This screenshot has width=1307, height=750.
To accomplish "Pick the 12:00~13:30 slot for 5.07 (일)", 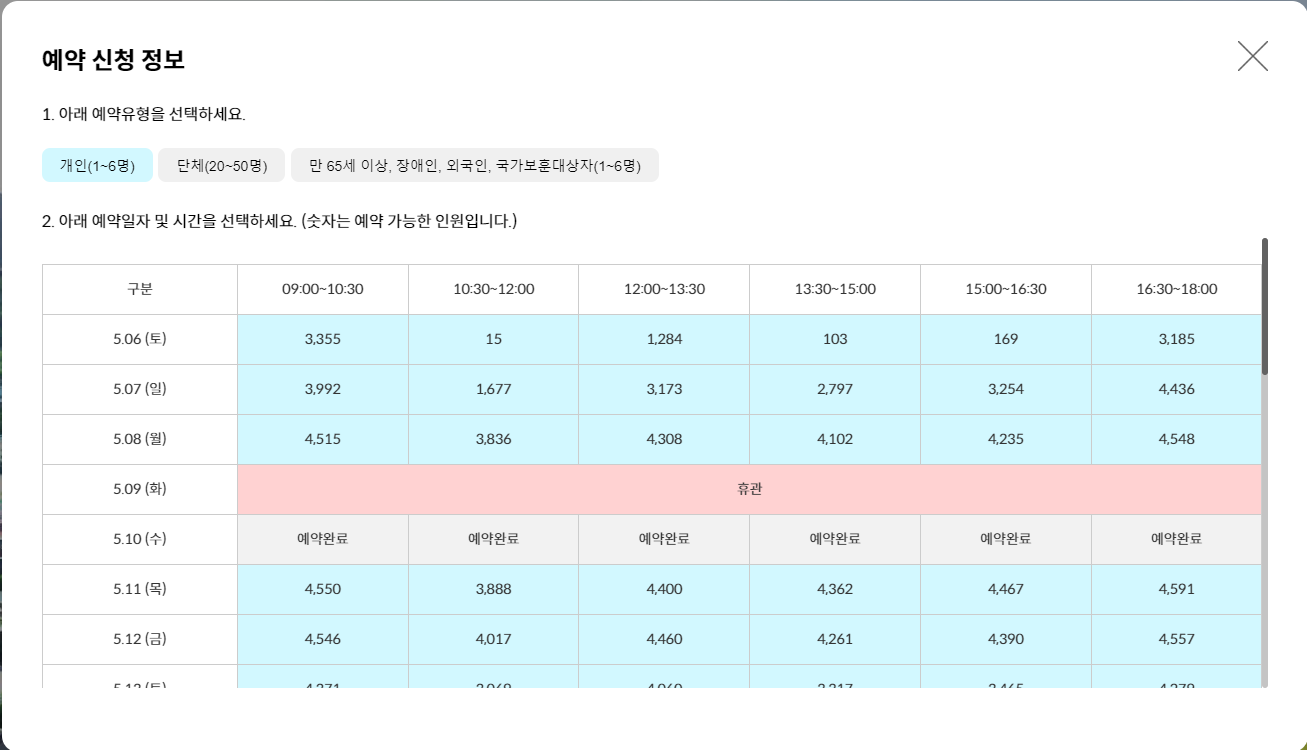I will point(664,388).
